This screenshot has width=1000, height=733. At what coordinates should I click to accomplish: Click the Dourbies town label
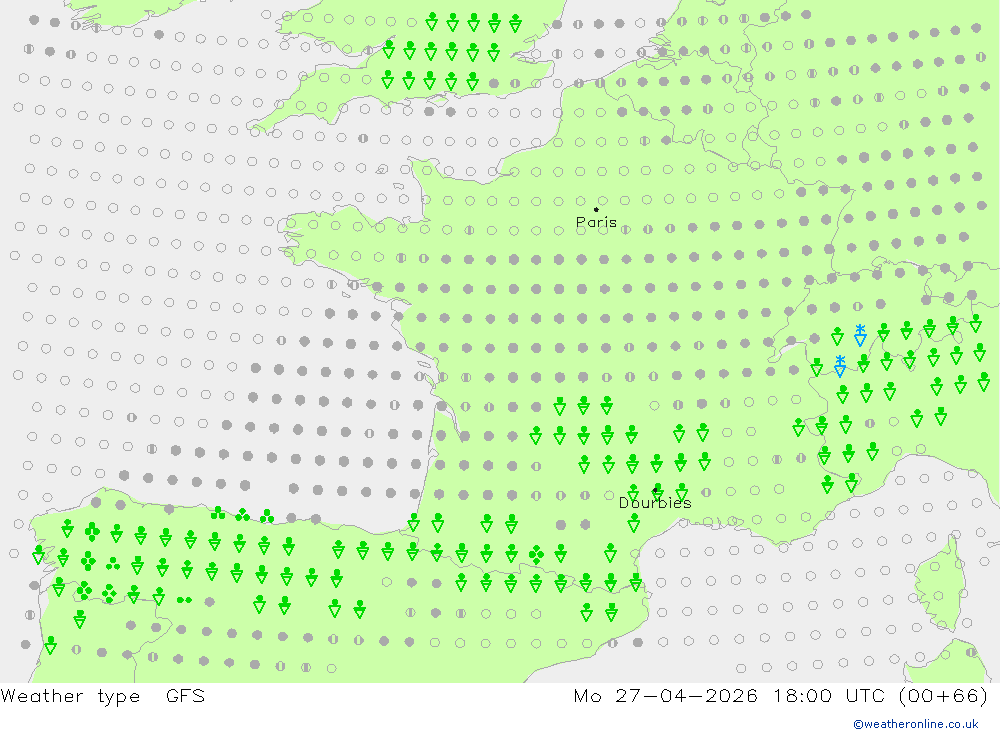pos(655,503)
